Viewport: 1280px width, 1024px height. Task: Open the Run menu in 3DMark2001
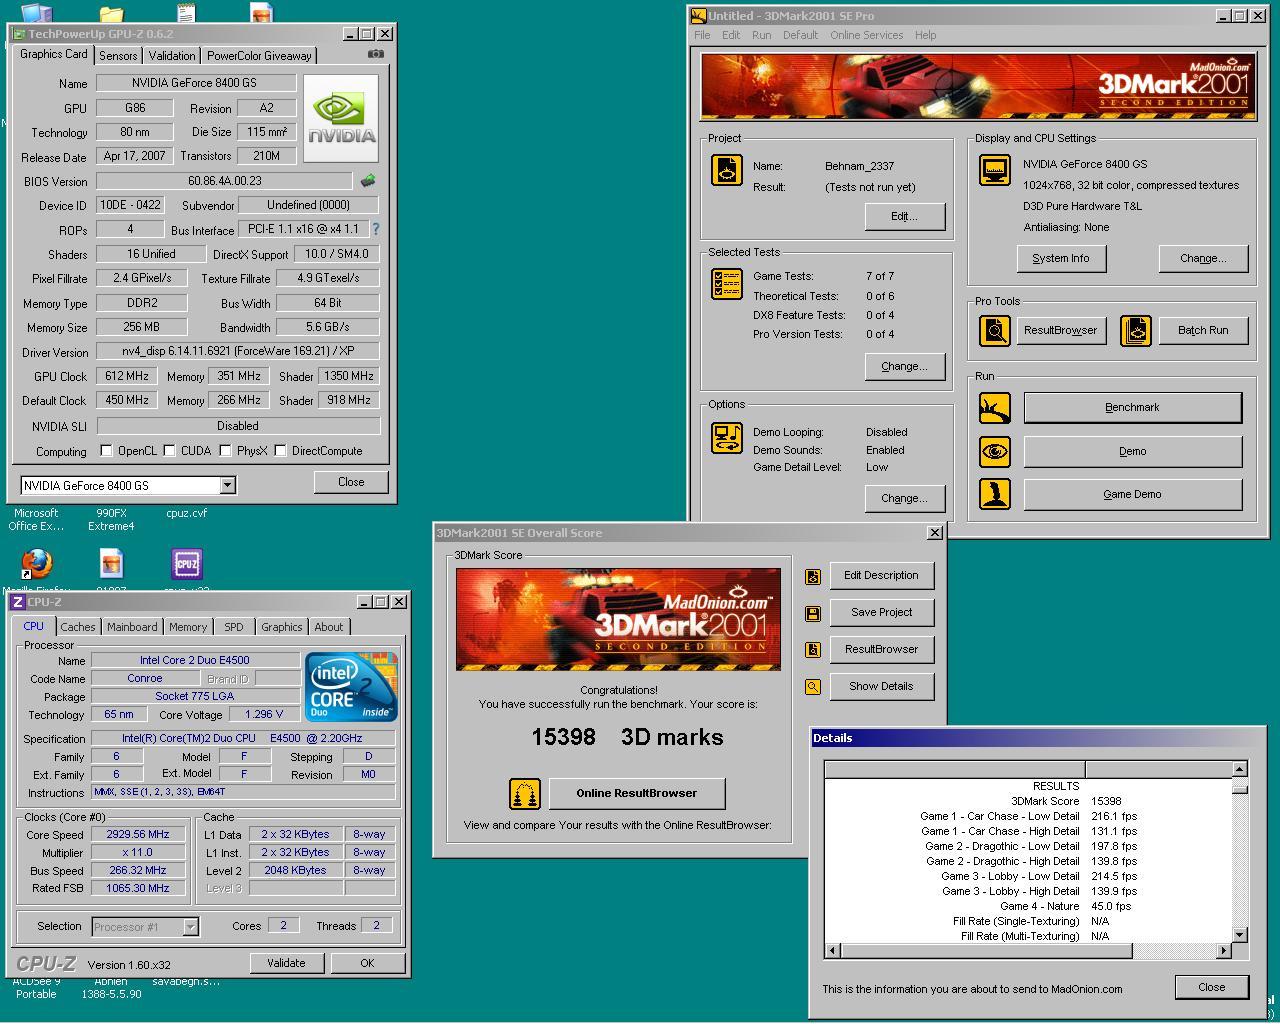coord(762,35)
